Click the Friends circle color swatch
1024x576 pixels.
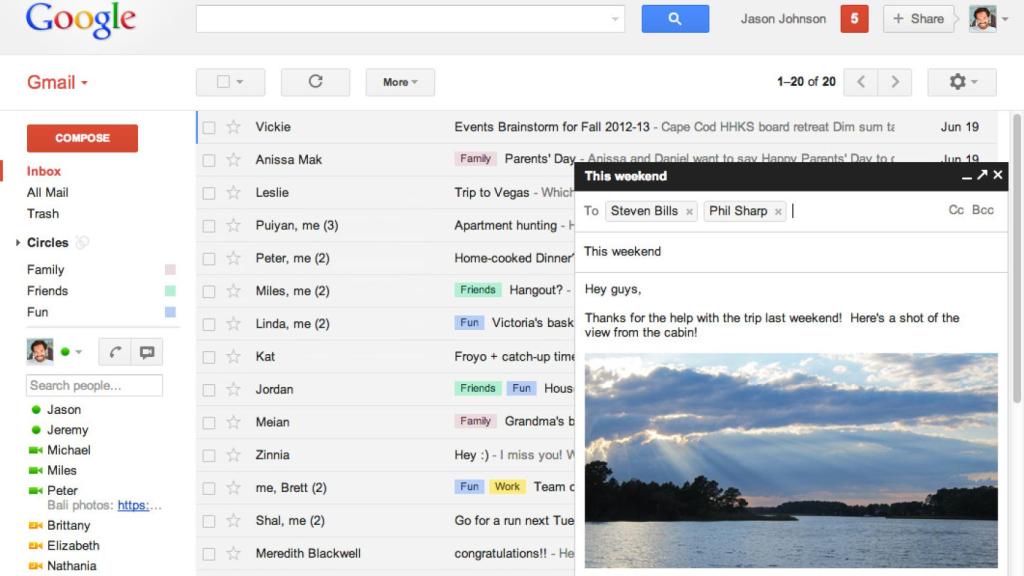pos(170,291)
